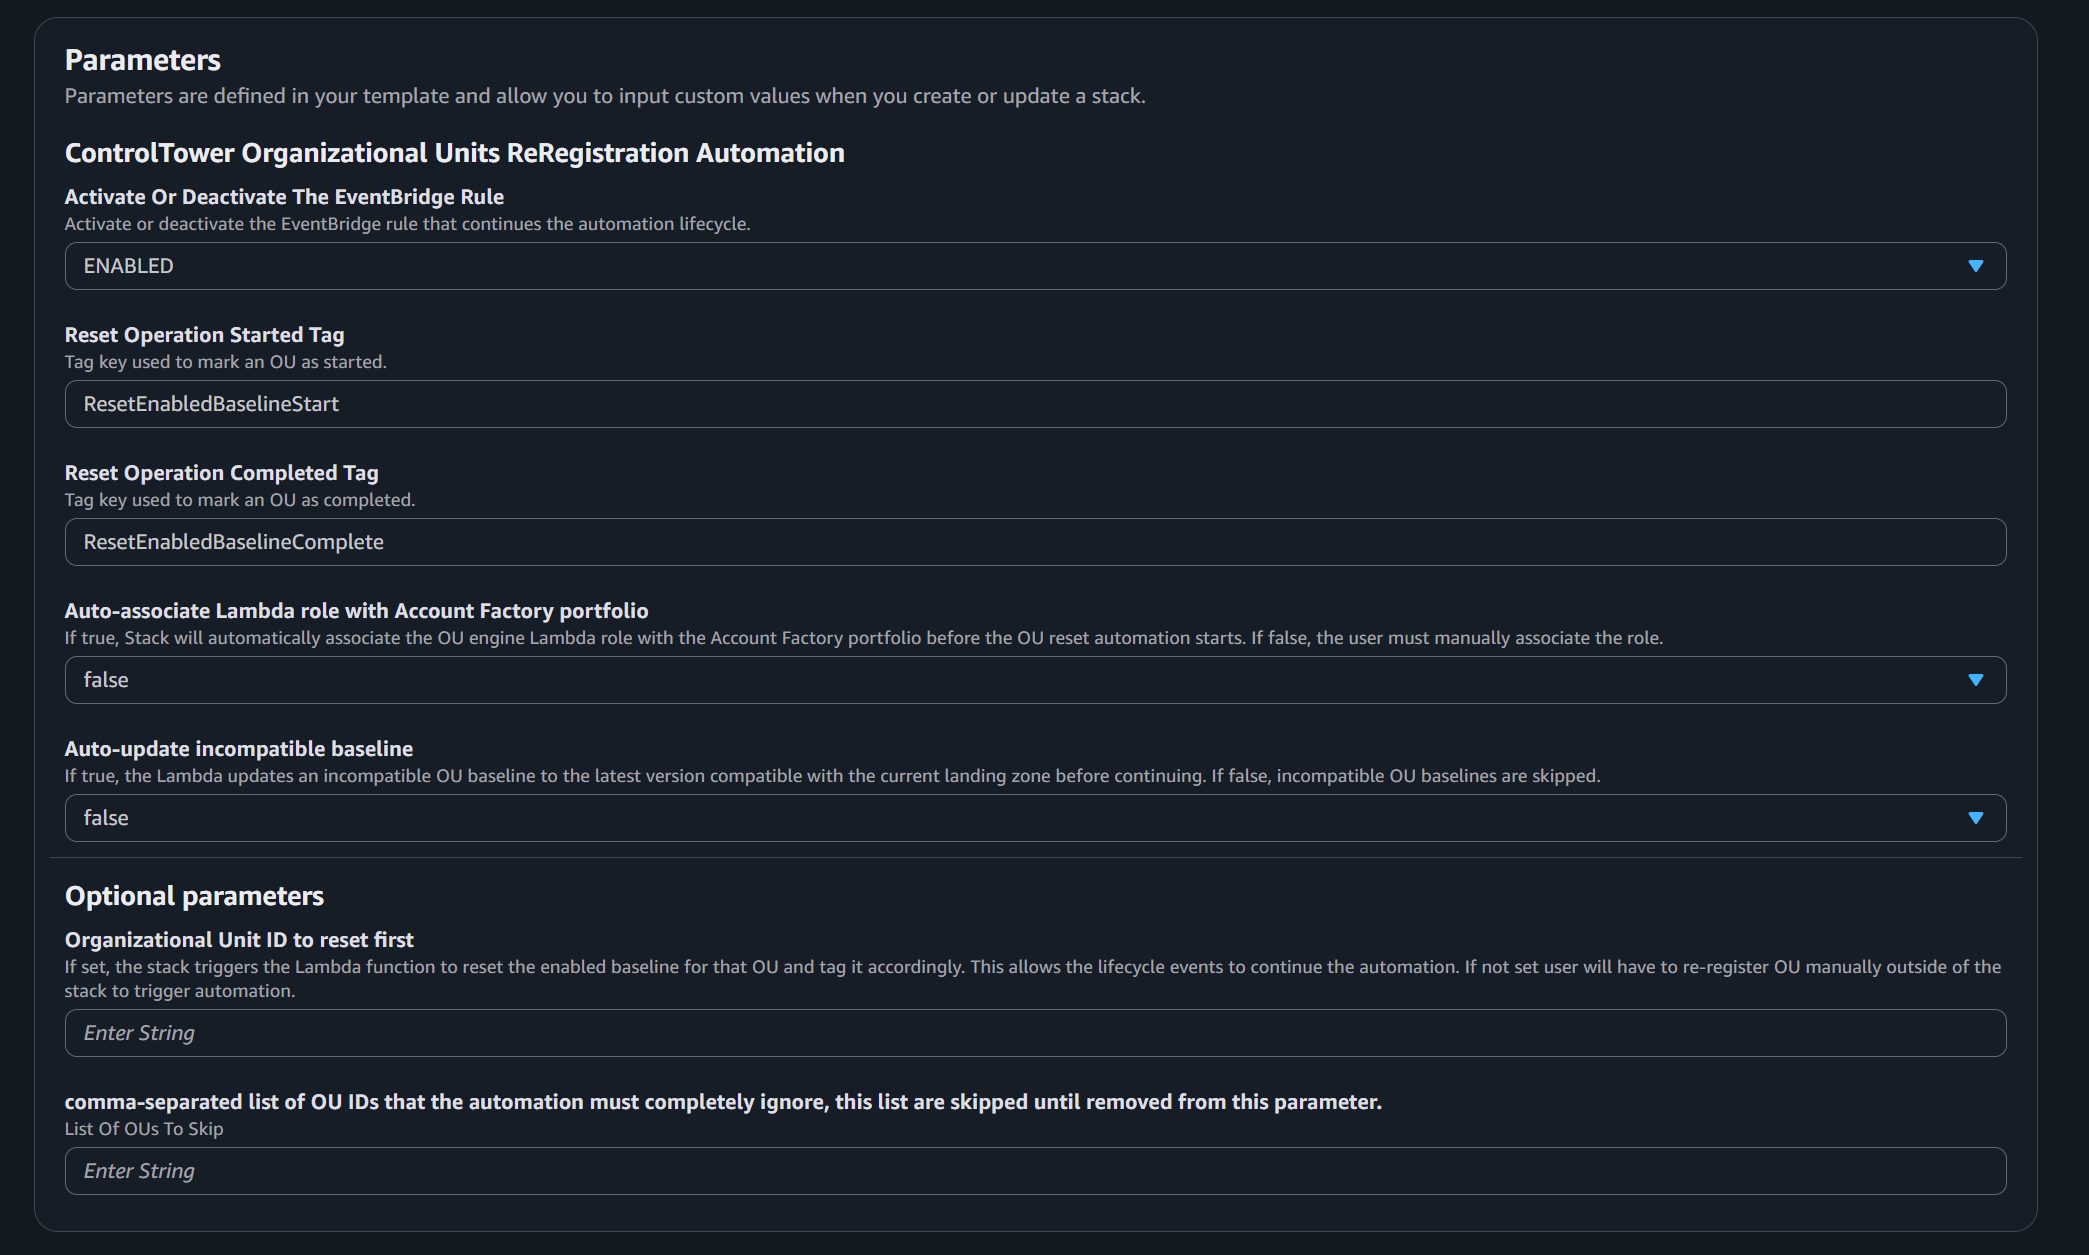
Task: Click the blue arrow beside ENABLED value
Action: (x=1975, y=266)
